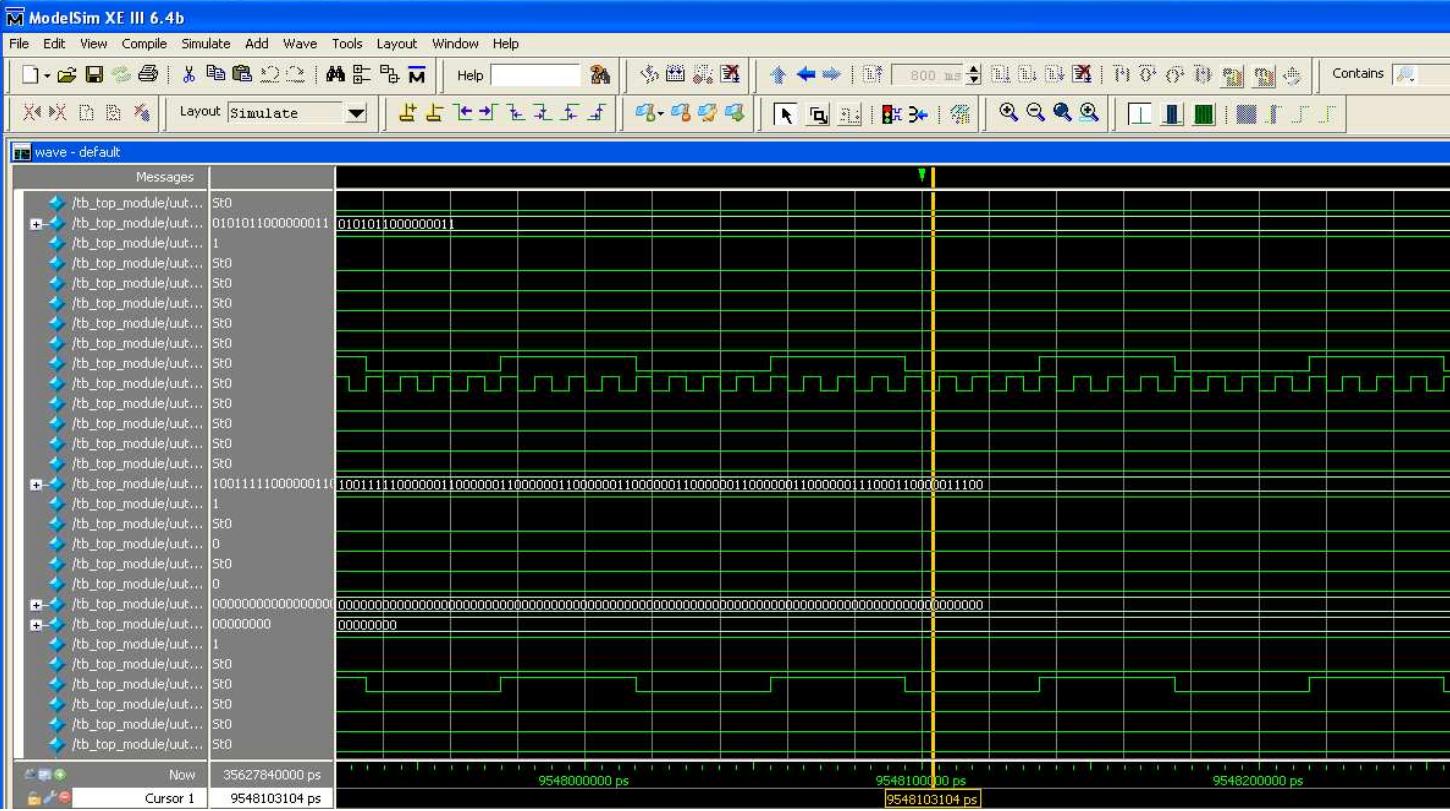
Task: Click the Cursor 1 label
Action: pyautogui.click(x=170, y=799)
